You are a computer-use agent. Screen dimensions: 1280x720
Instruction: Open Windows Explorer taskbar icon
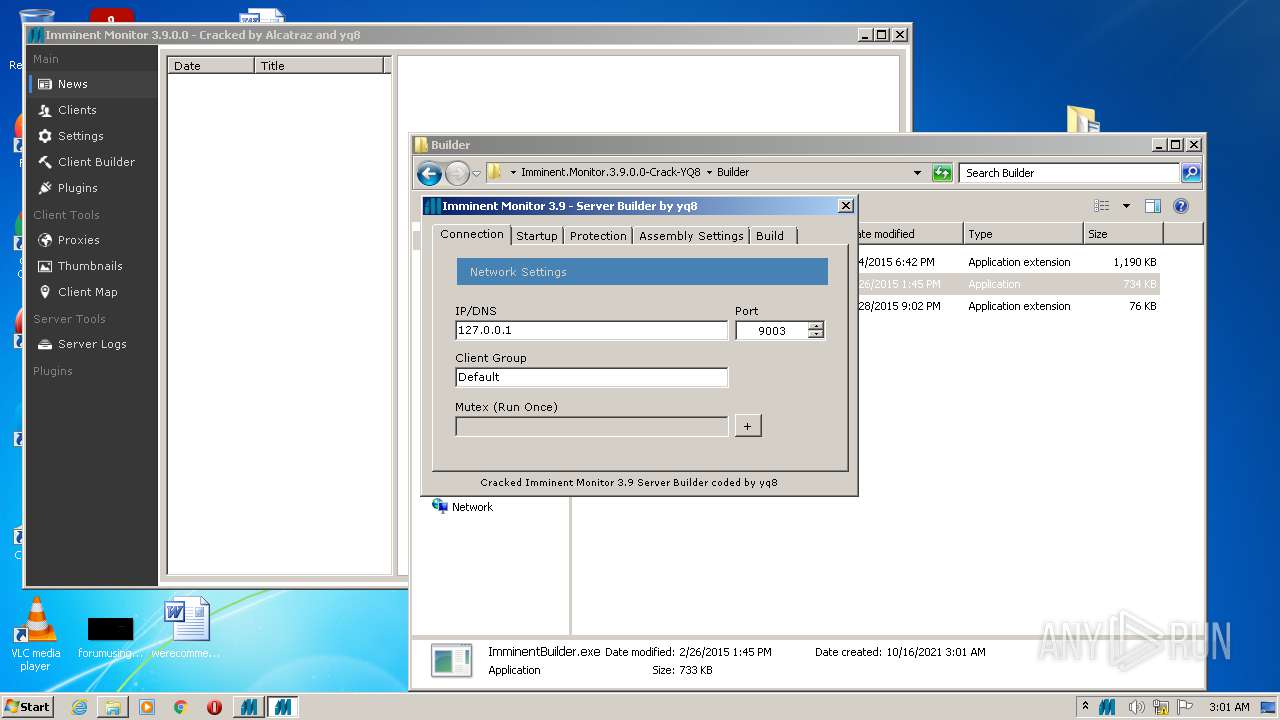coord(112,707)
